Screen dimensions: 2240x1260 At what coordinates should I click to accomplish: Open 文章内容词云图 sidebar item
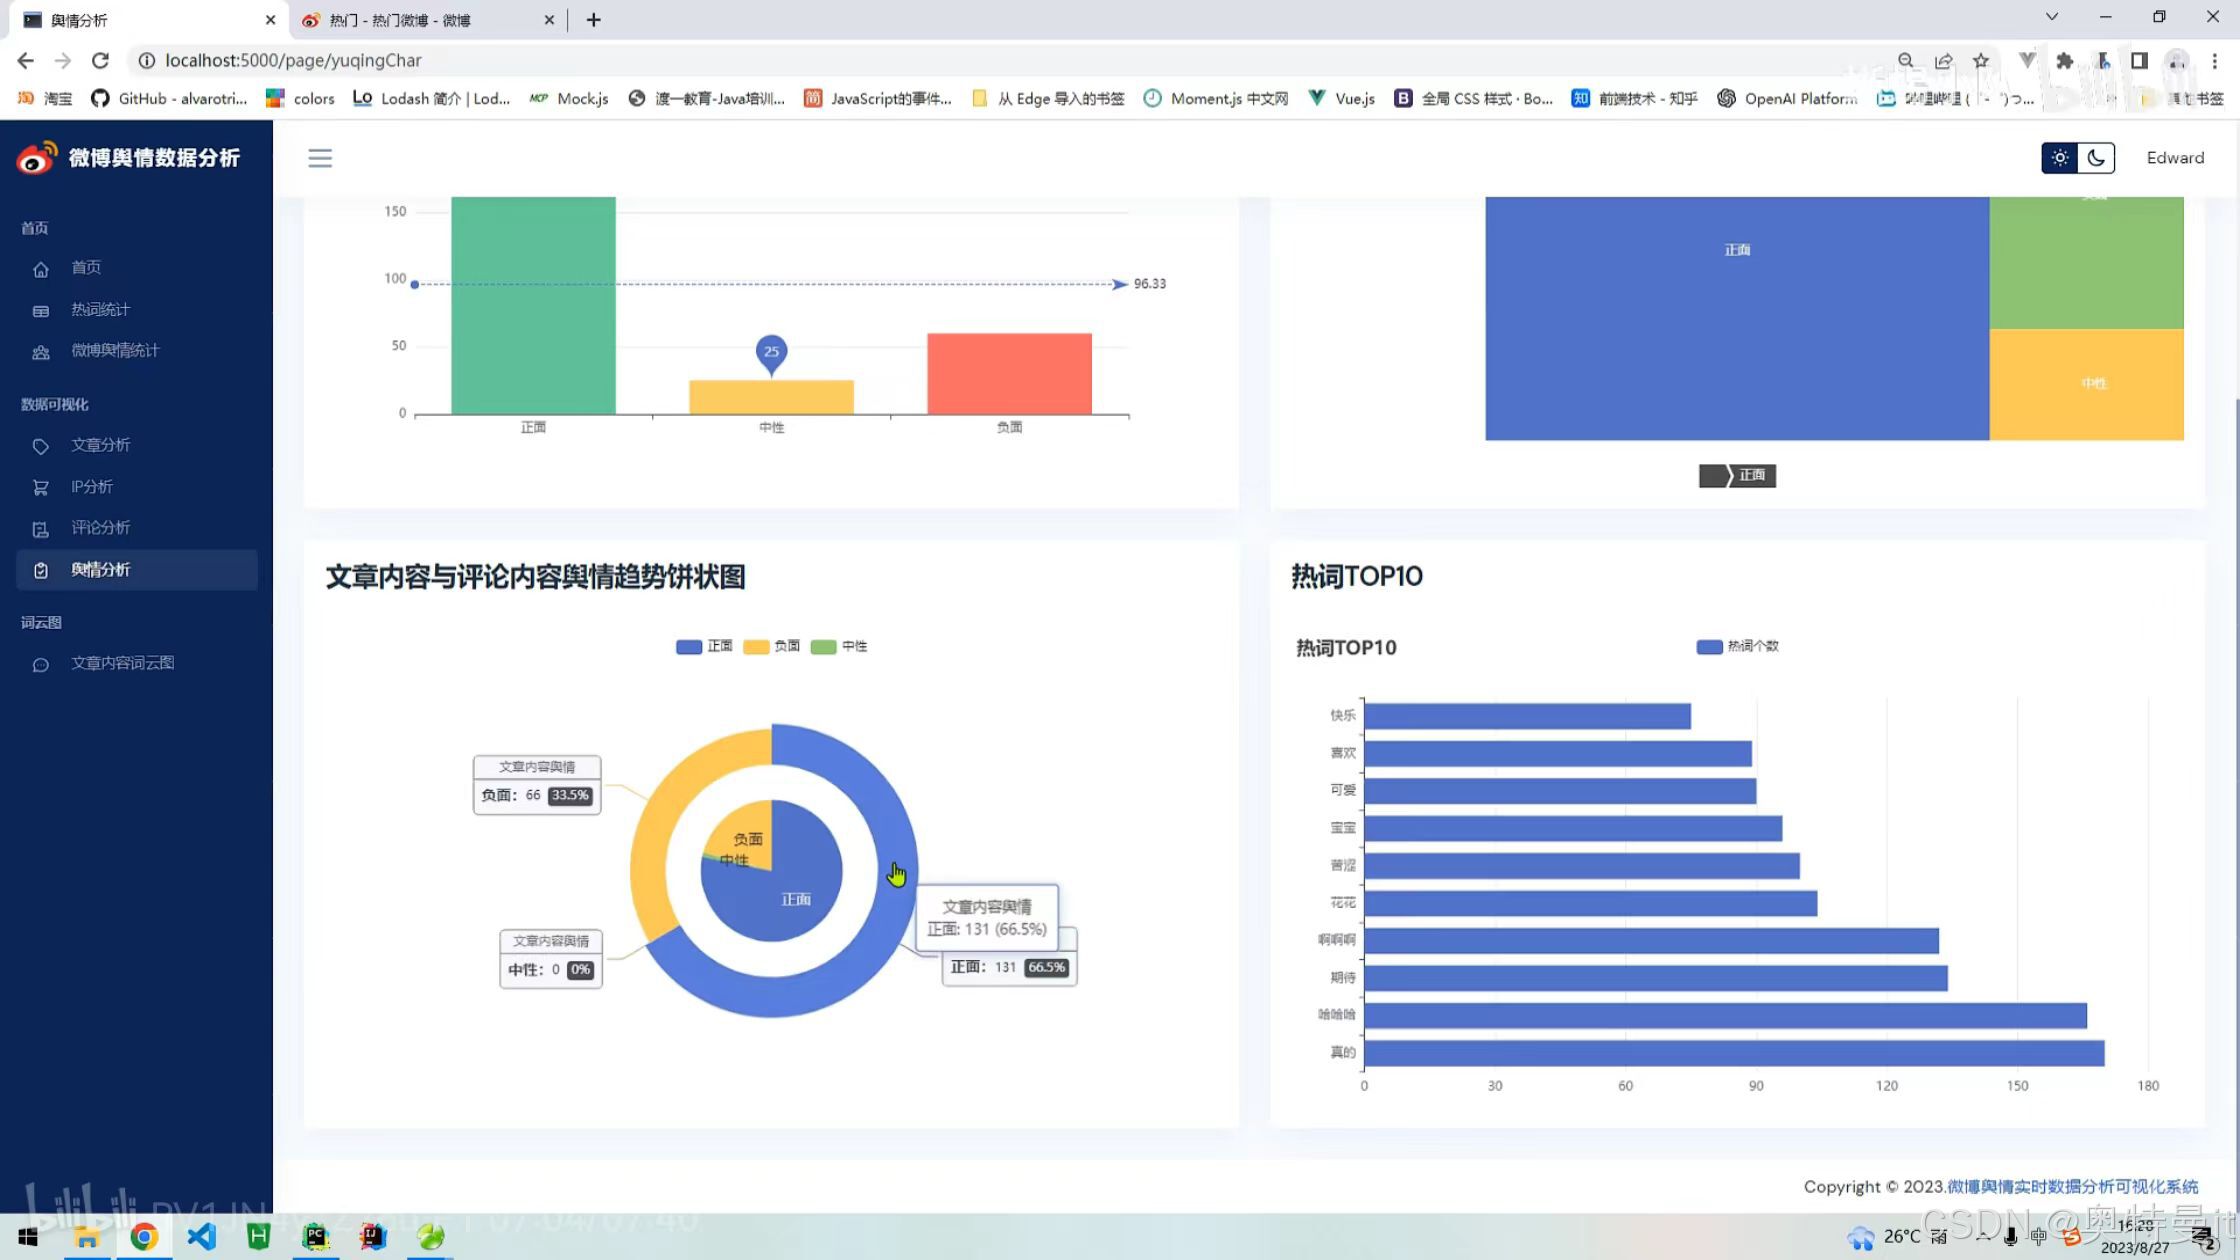122,663
